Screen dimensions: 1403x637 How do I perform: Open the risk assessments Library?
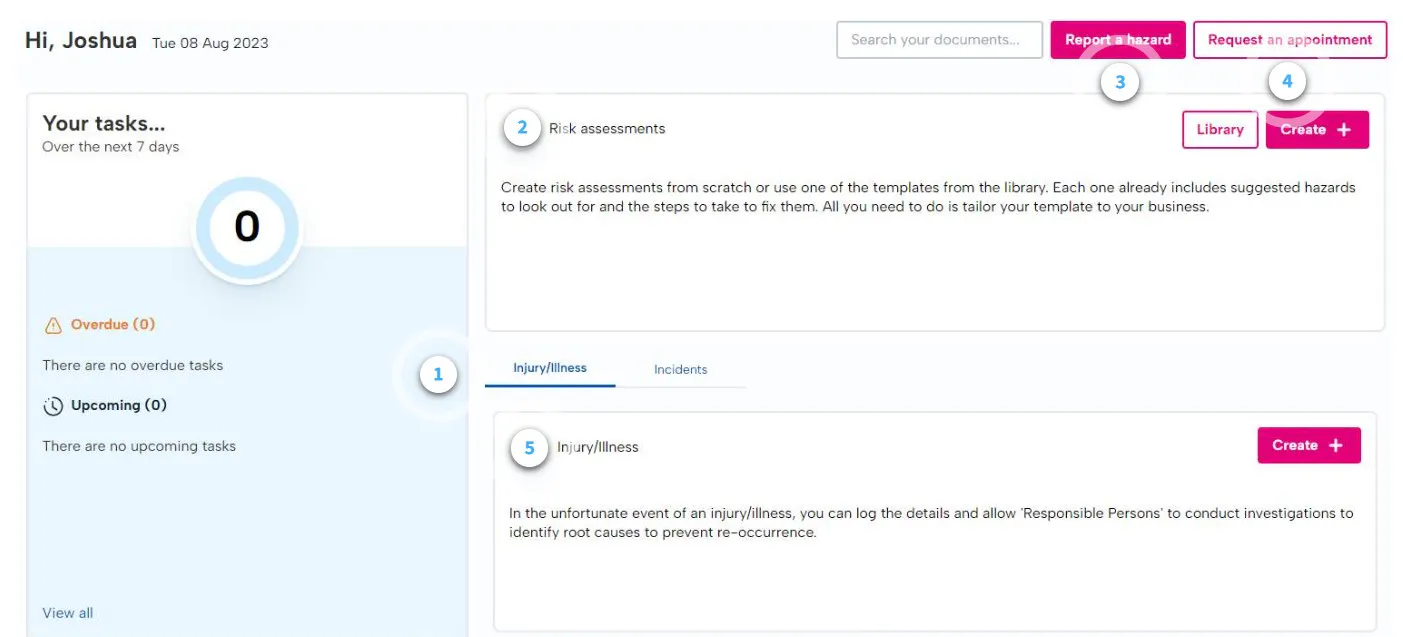[x=1220, y=129]
